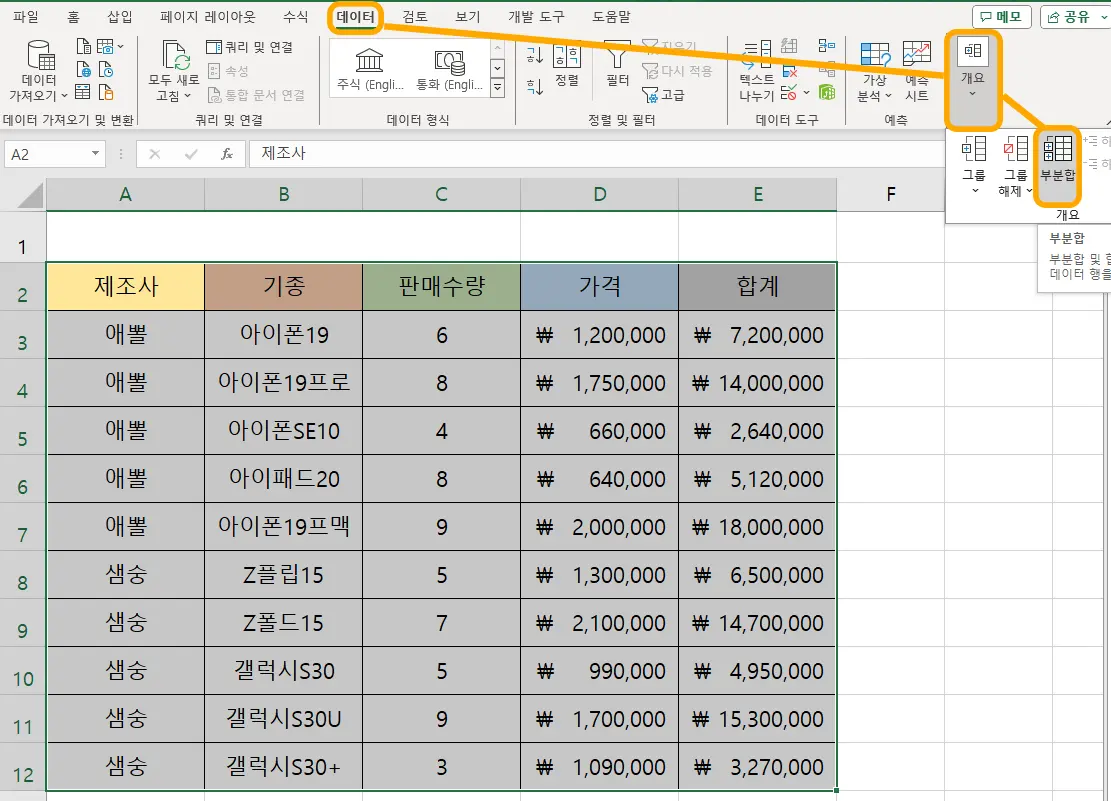Select the cell 갤럭시S30U
Image resolution: width=1111 pixels, height=801 pixels.
(x=283, y=719)
